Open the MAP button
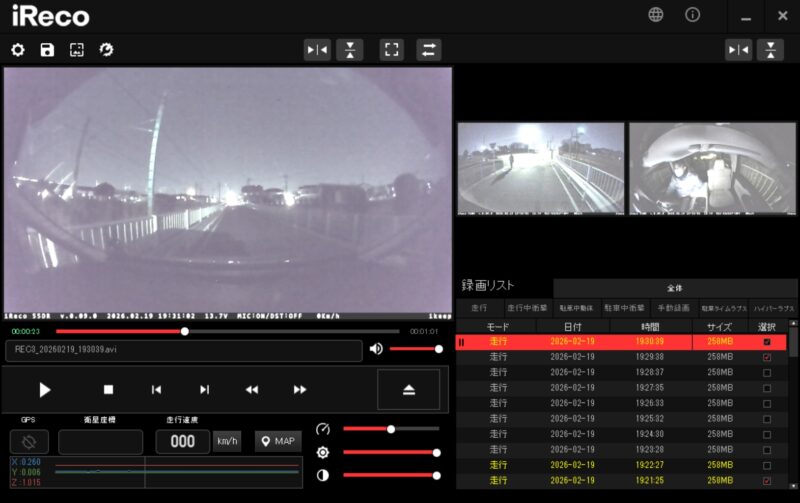 278,441
